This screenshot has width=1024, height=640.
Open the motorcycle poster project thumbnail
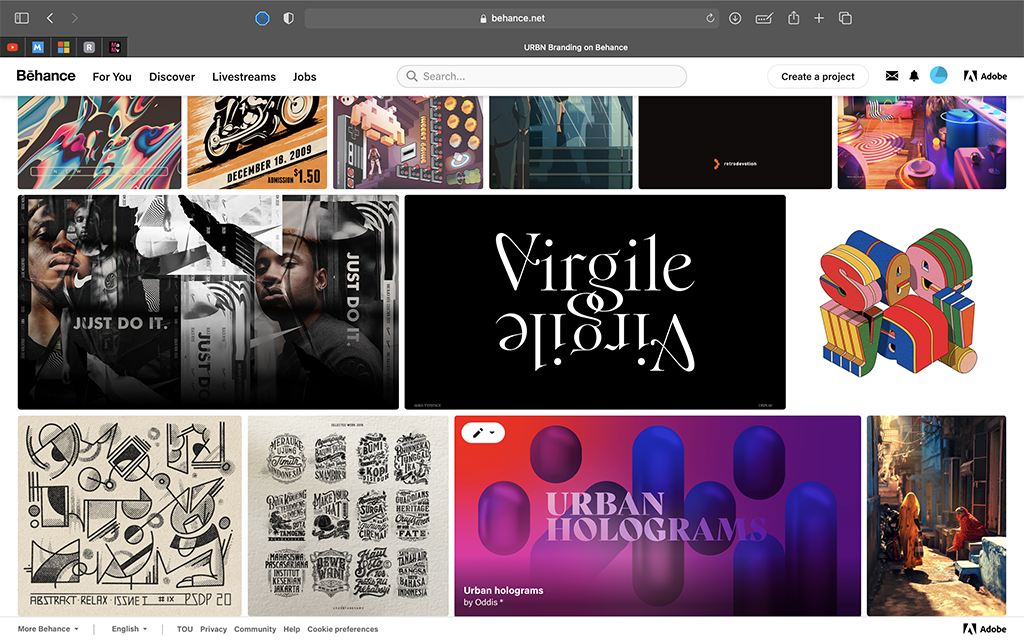257,142
